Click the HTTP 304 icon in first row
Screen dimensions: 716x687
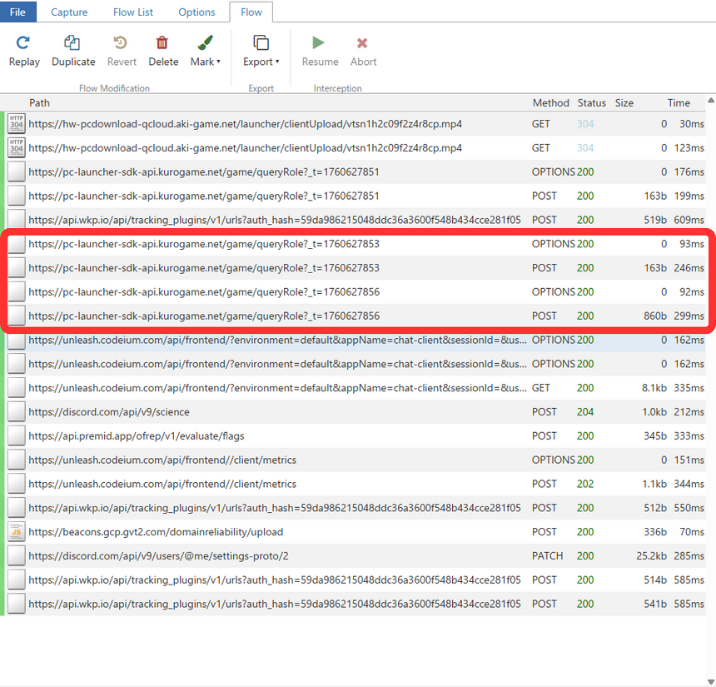click(16, 123)
